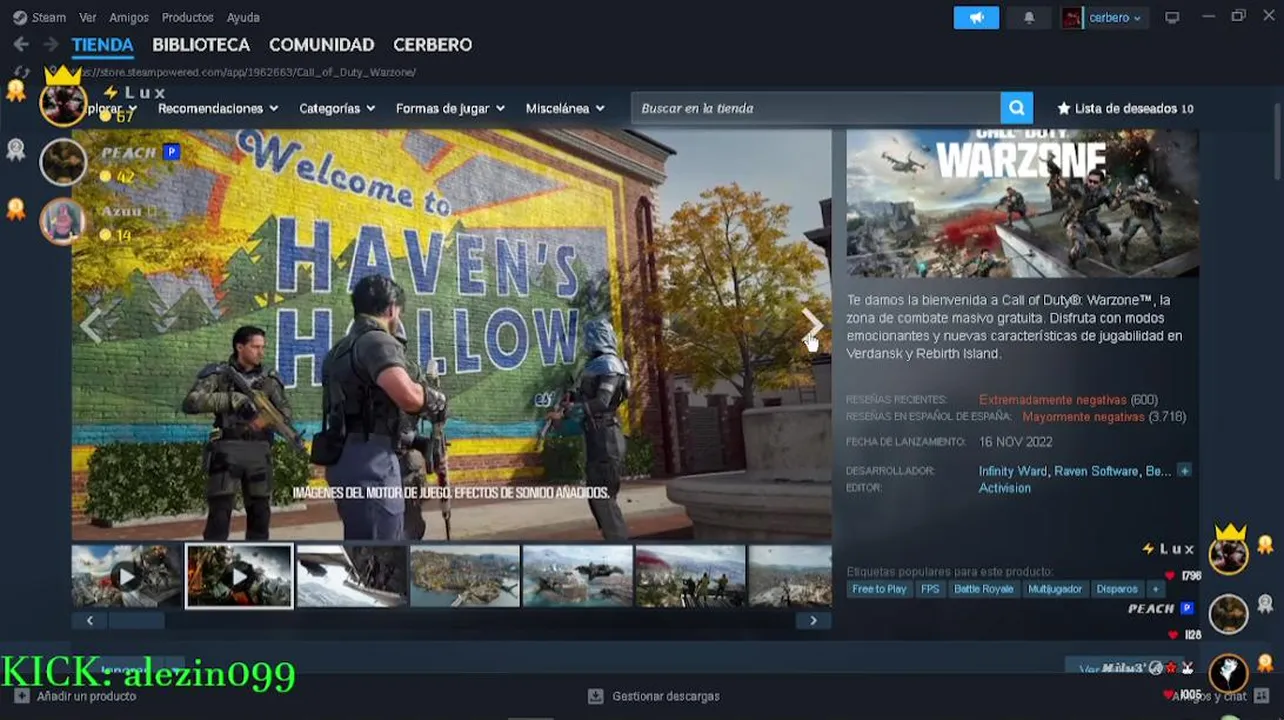This screenshot has width=1284, height=720.
Task: Open the Productos menu
Action: (x=187, y=17)
